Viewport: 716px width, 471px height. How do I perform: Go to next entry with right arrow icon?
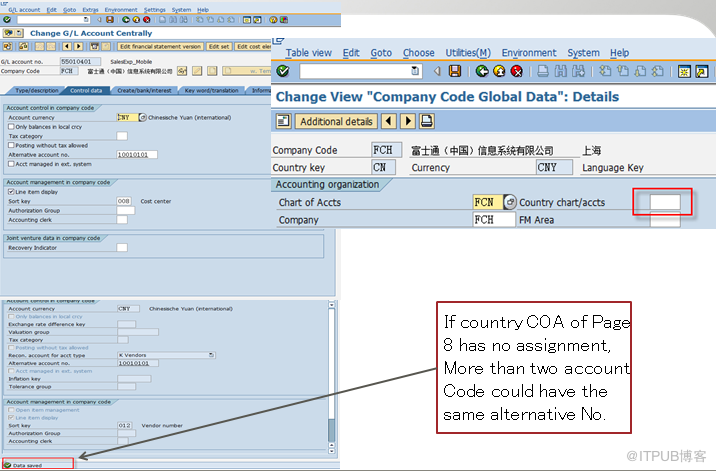[406, 121]
